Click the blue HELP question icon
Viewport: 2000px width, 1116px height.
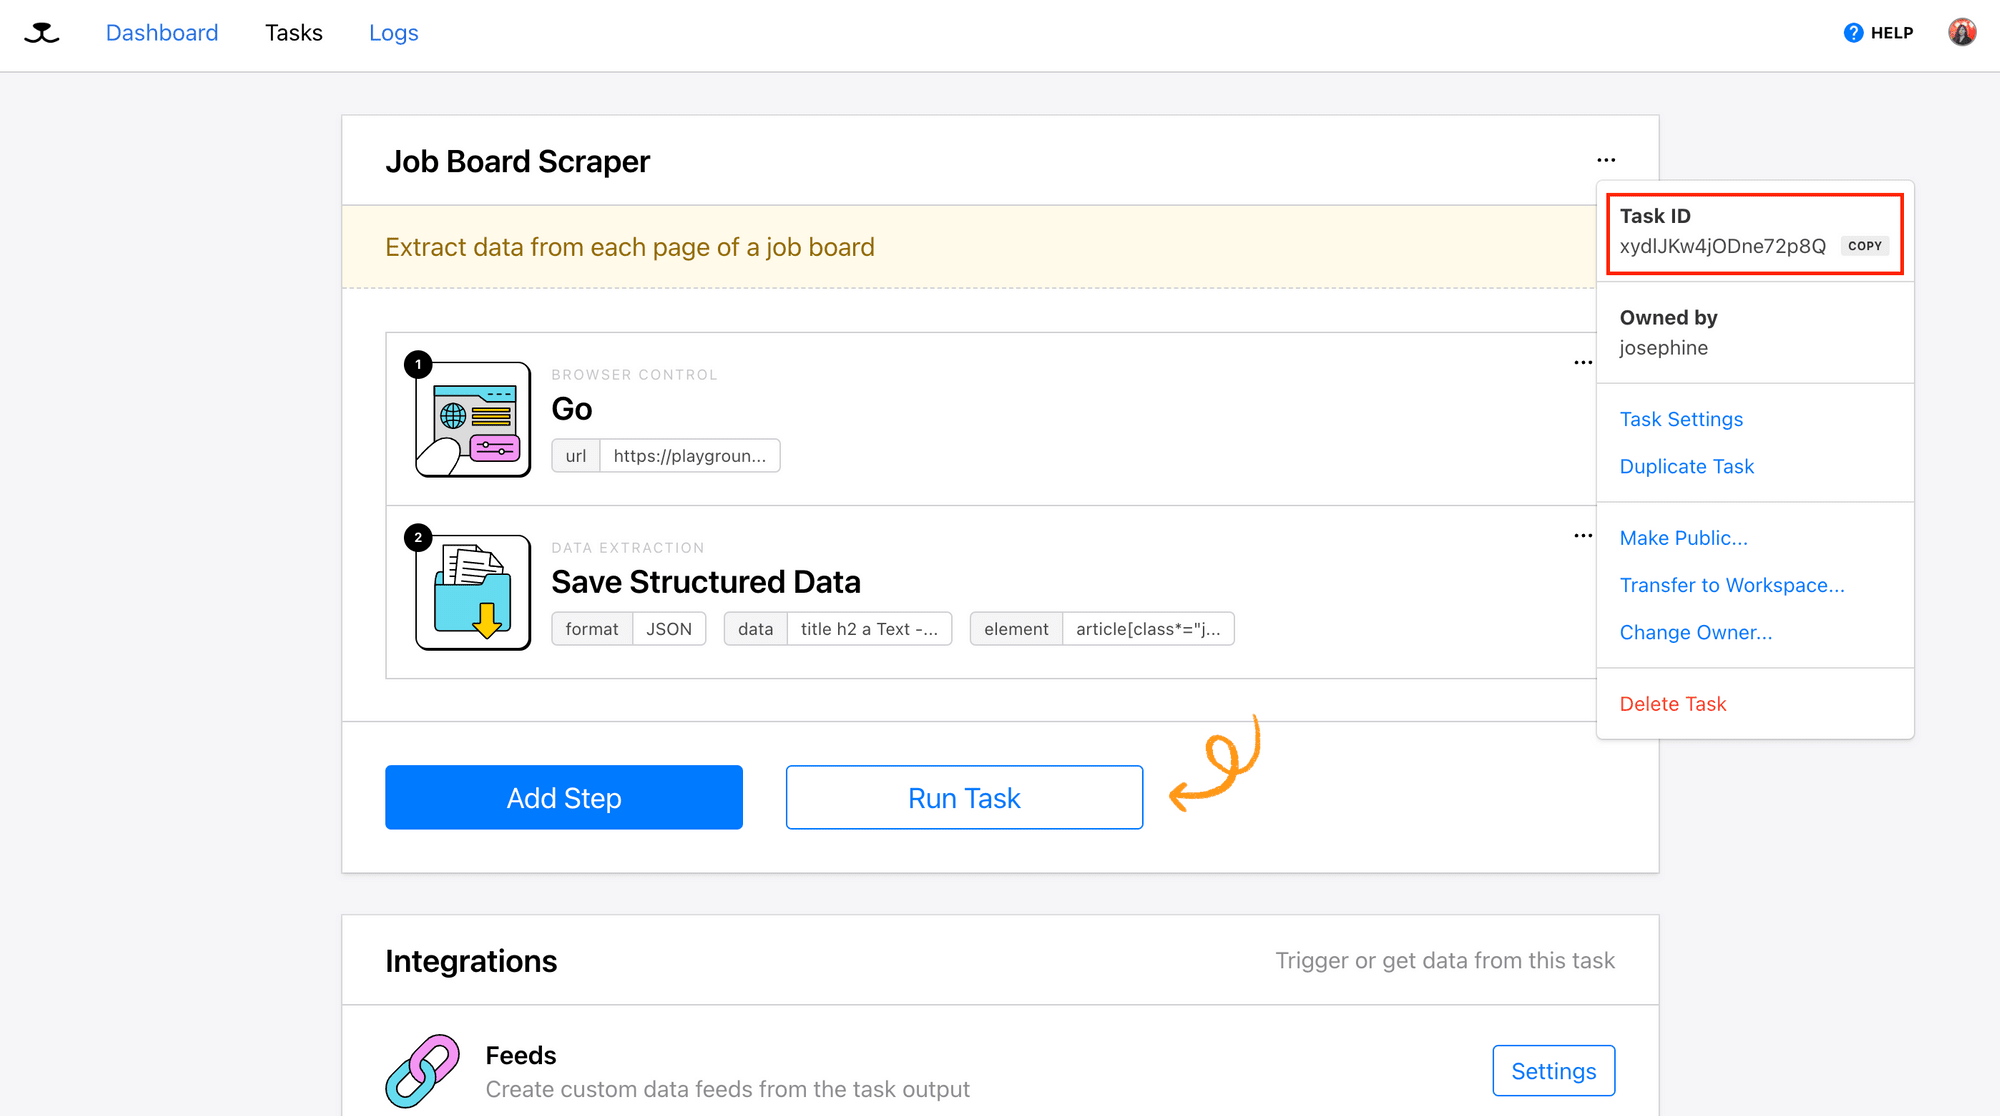coord(1853,33)
